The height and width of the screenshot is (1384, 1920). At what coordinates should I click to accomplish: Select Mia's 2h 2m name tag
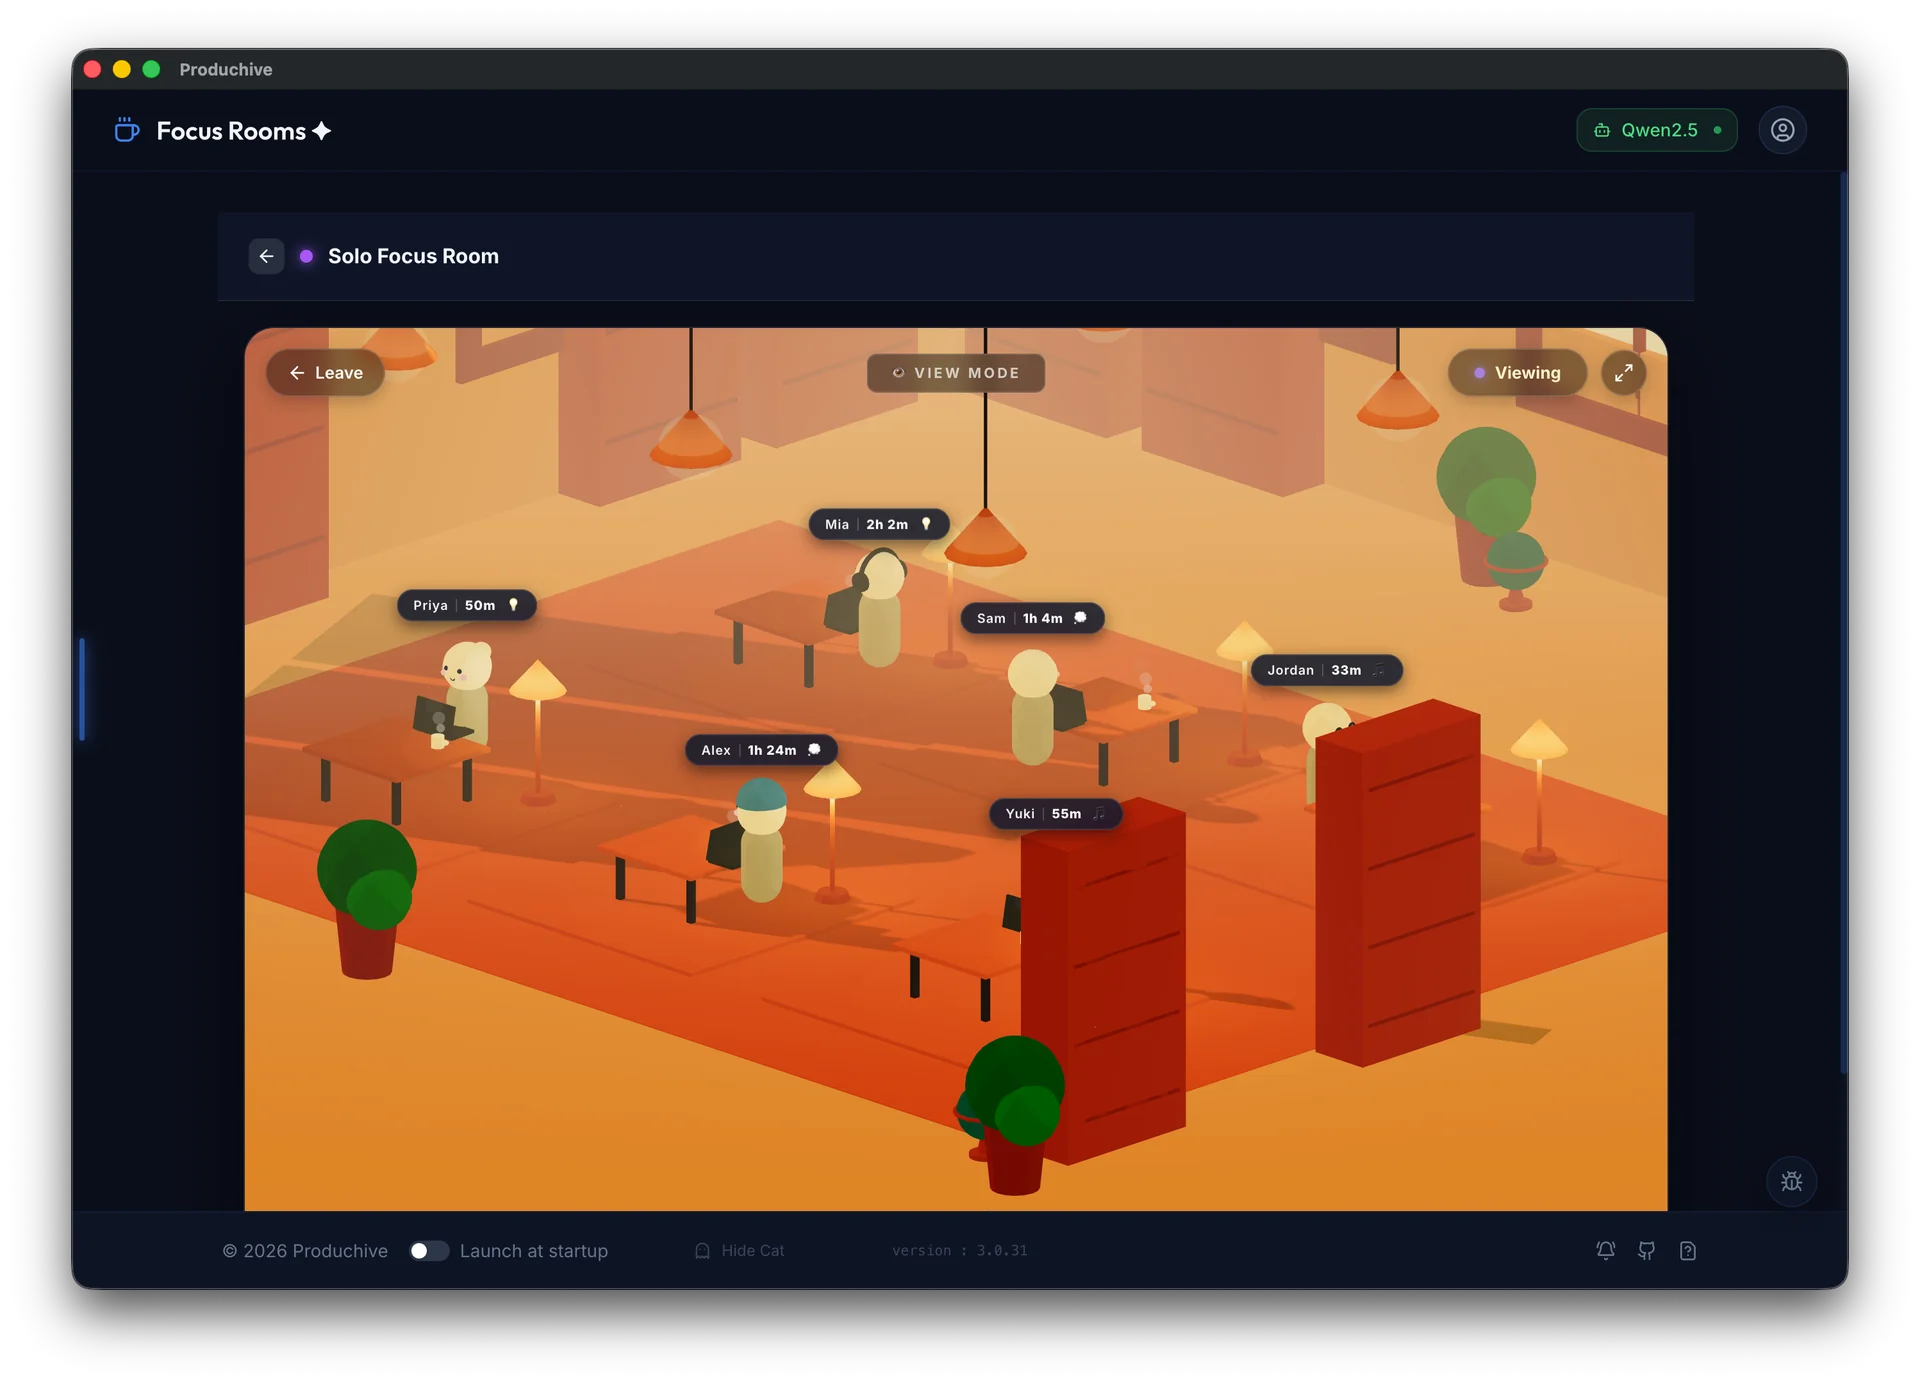(878, 524)
